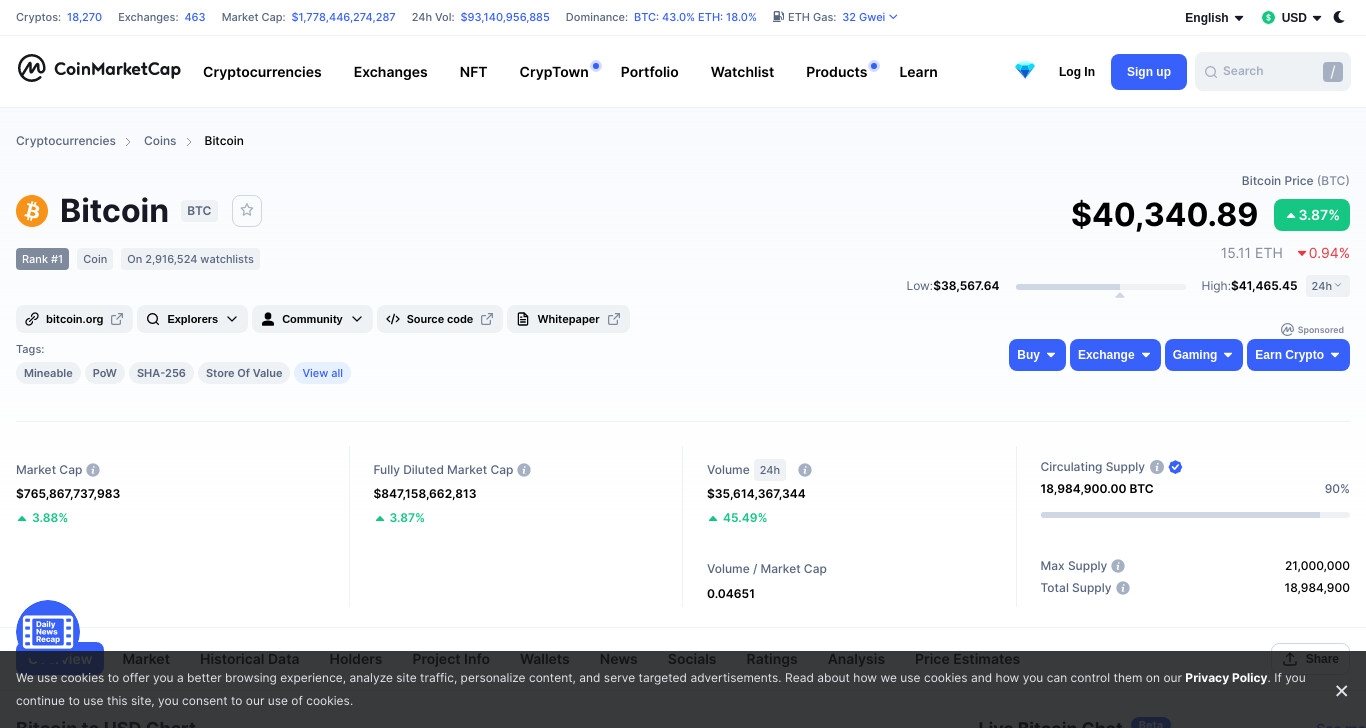Click the Coin badge

tap(95, 259)
